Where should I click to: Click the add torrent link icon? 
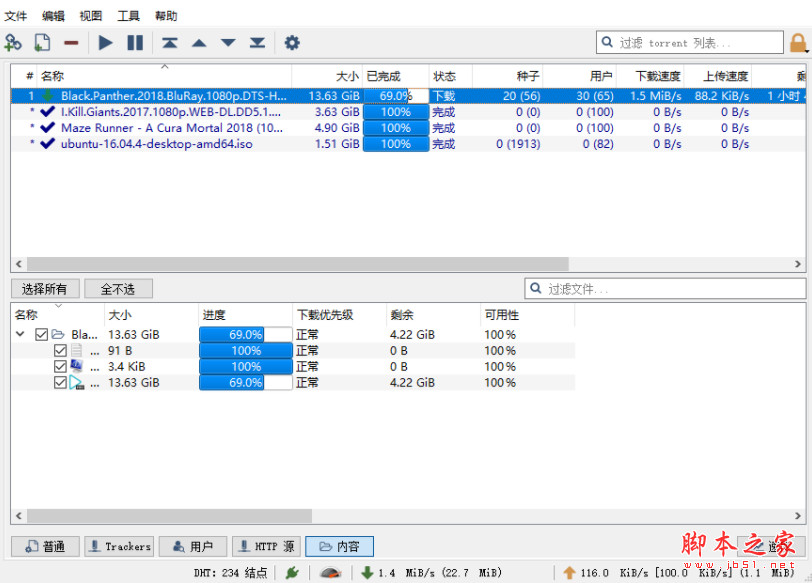[12, 42]
